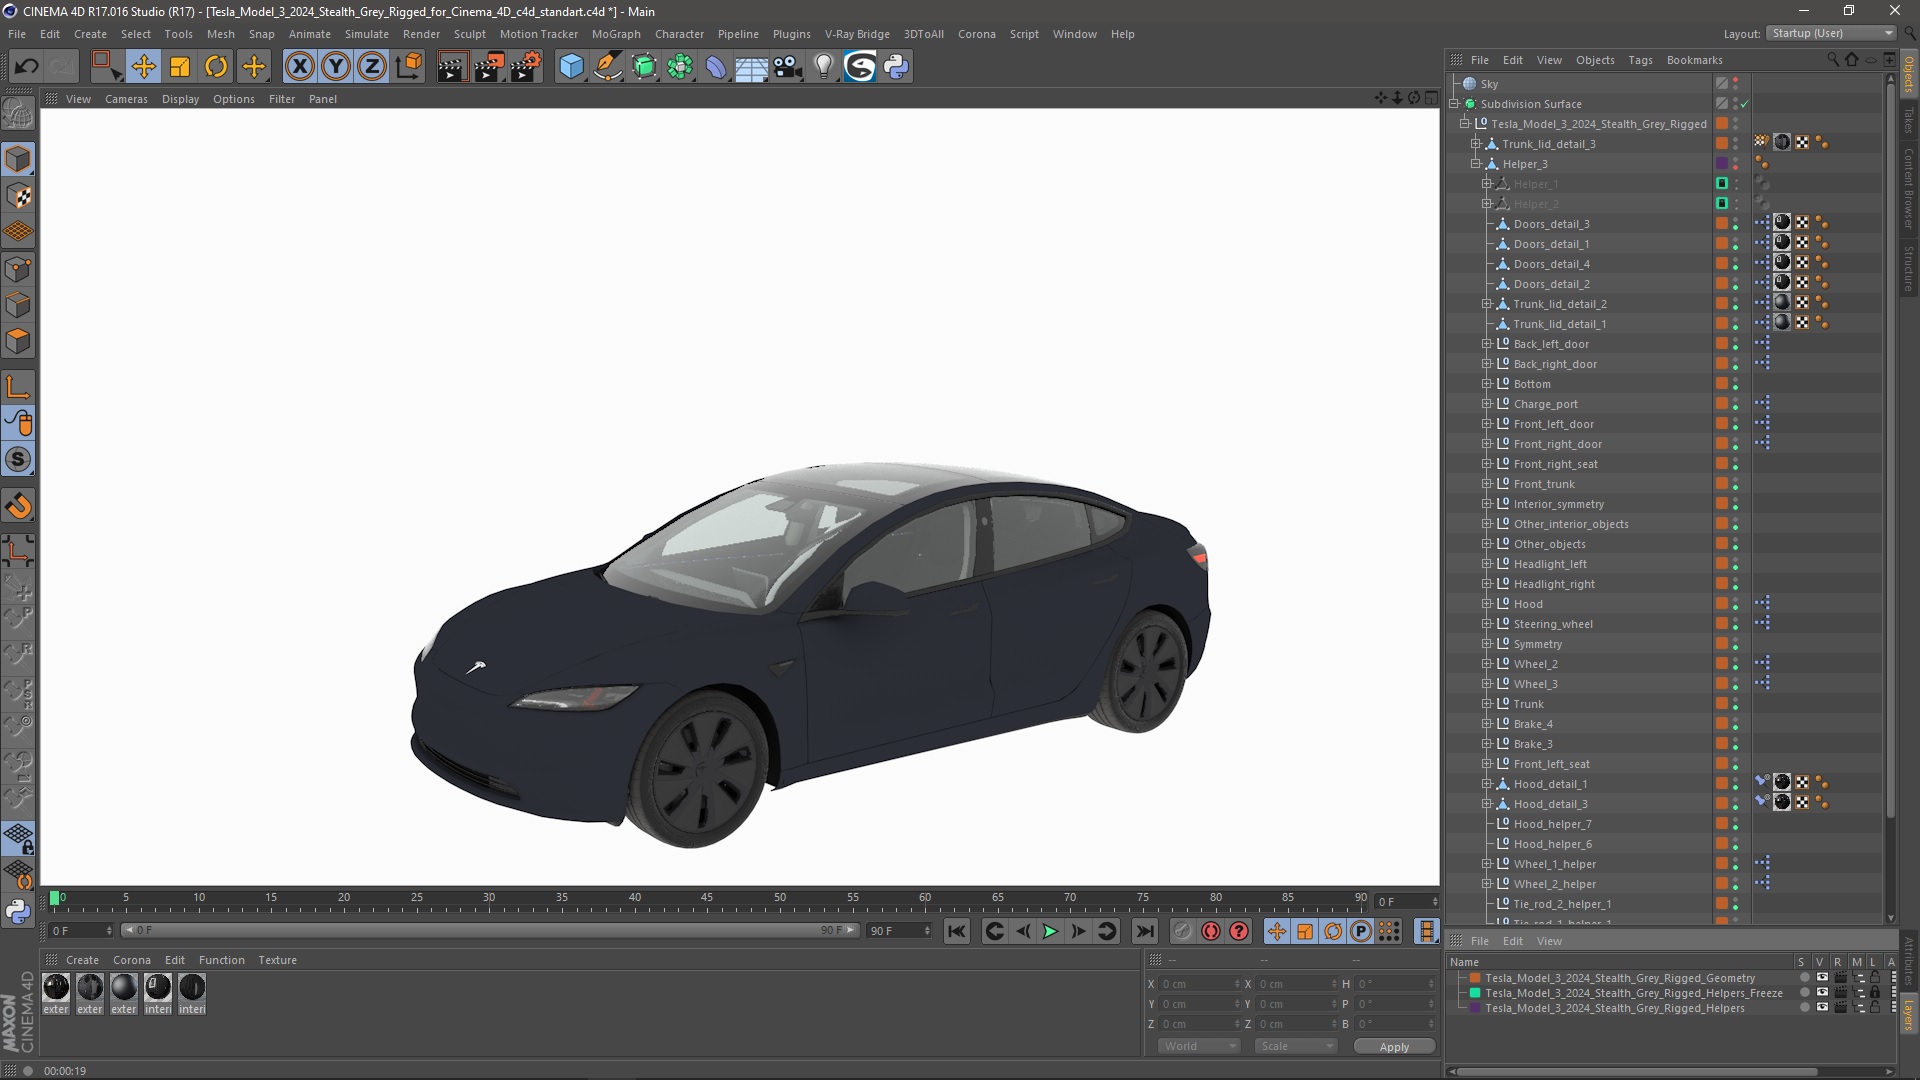Click the Undo arrow icon
This screenshot has width=1920, height=1080.
27,67
